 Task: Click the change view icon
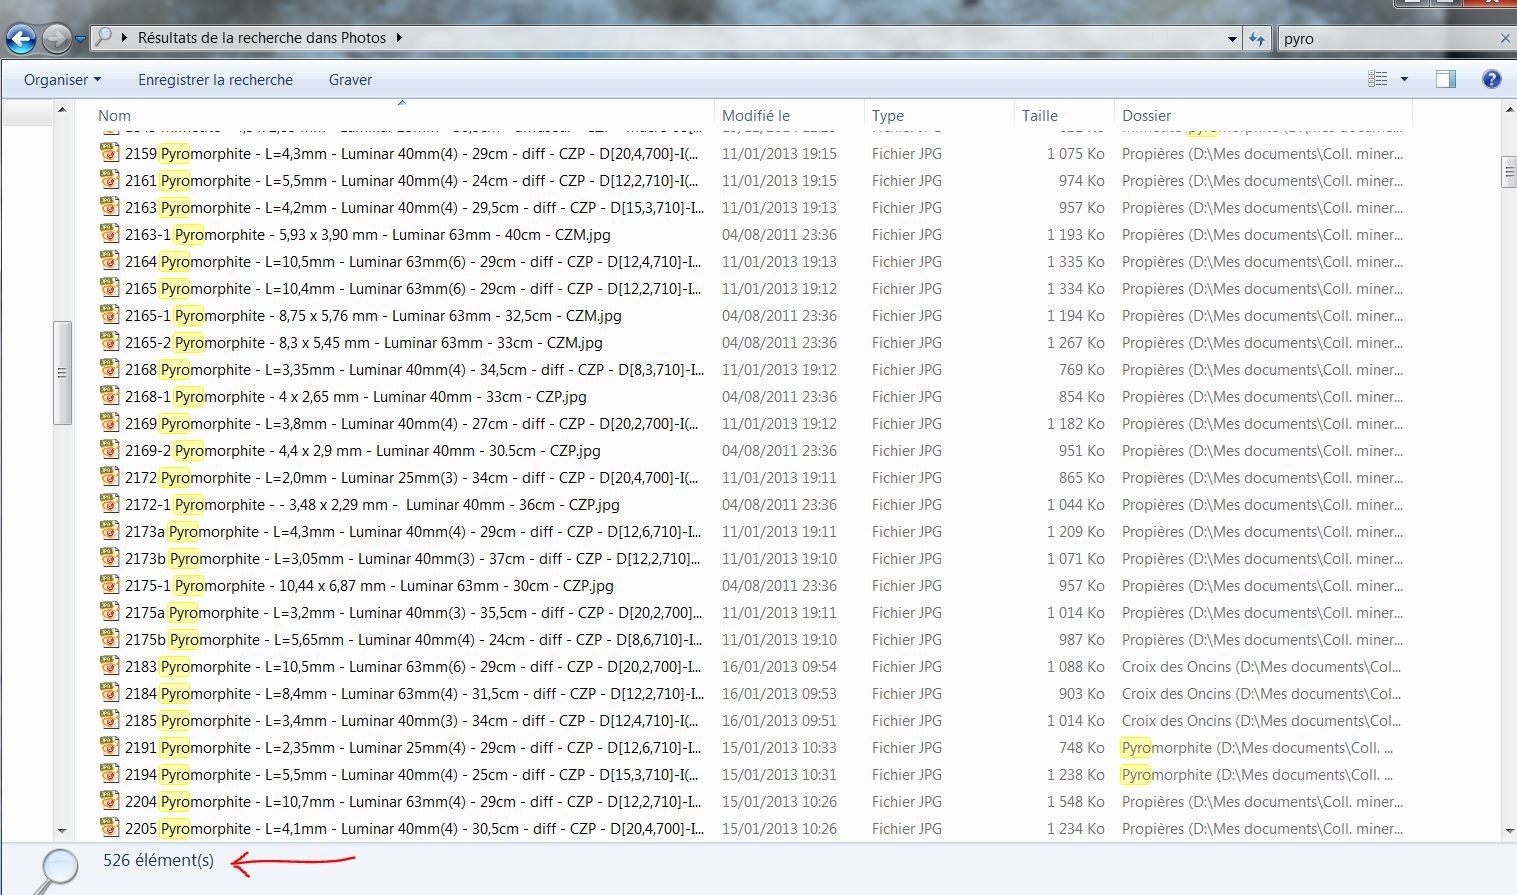click(1378, 80)
